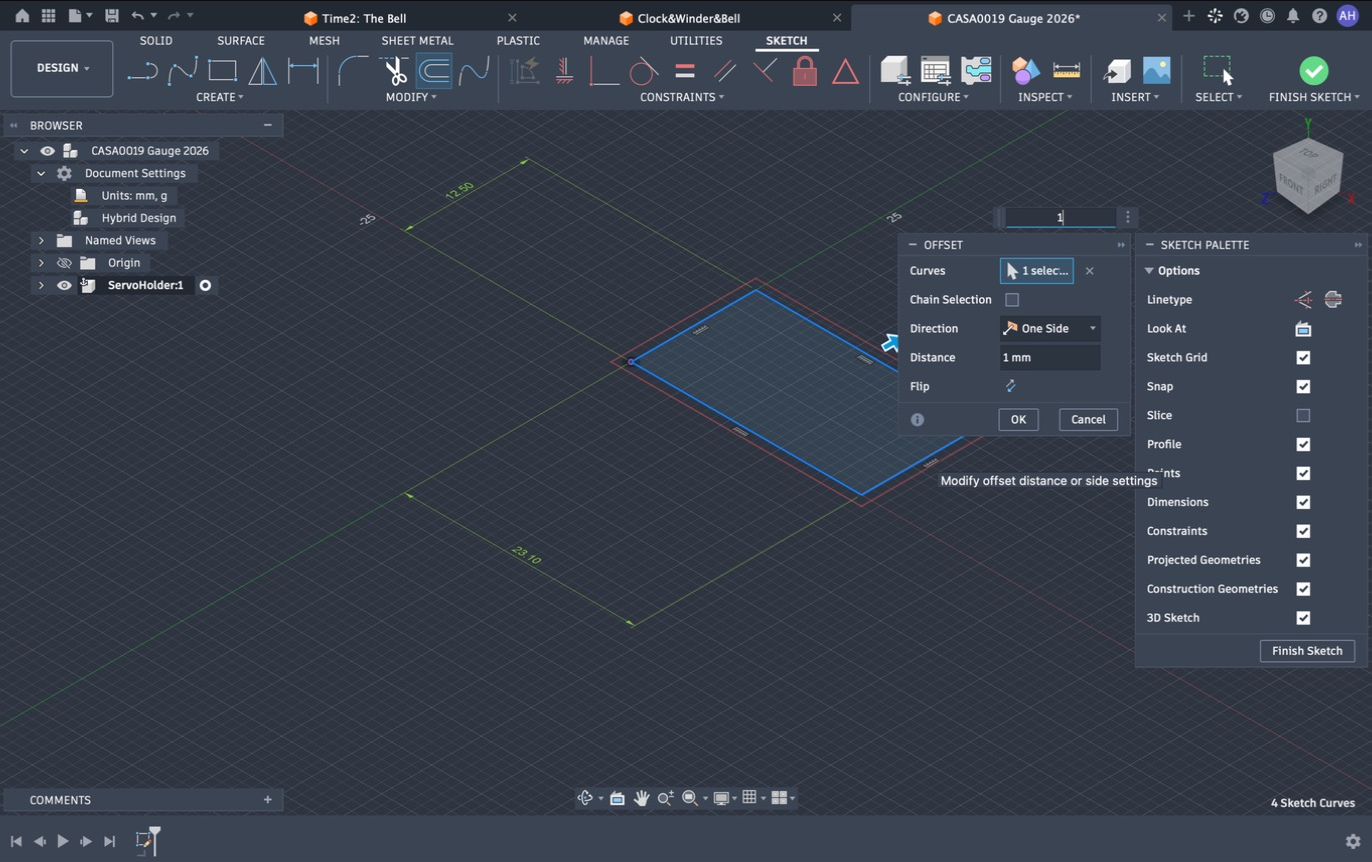Viewport: 1372px width, 862px height.
Task: Apply the Tangent constraint icon
Action: [x=644, y=71]
